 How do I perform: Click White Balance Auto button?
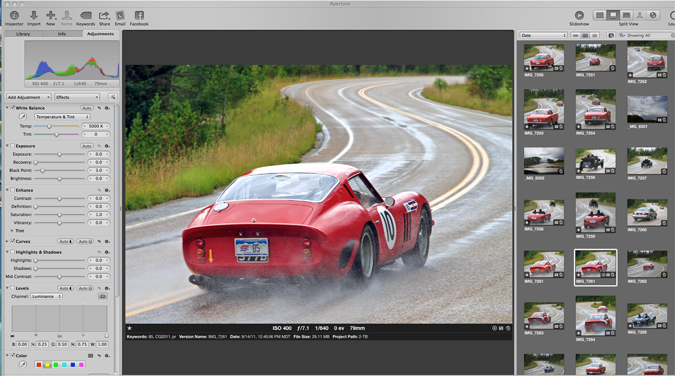click(87, 108)
